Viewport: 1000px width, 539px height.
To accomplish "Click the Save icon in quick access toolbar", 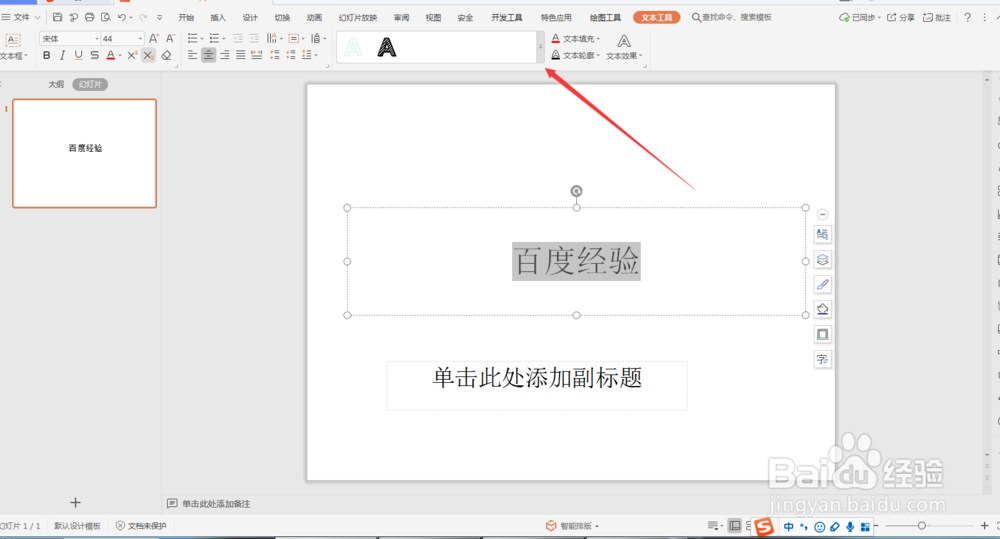I will (x=57, y=17).
